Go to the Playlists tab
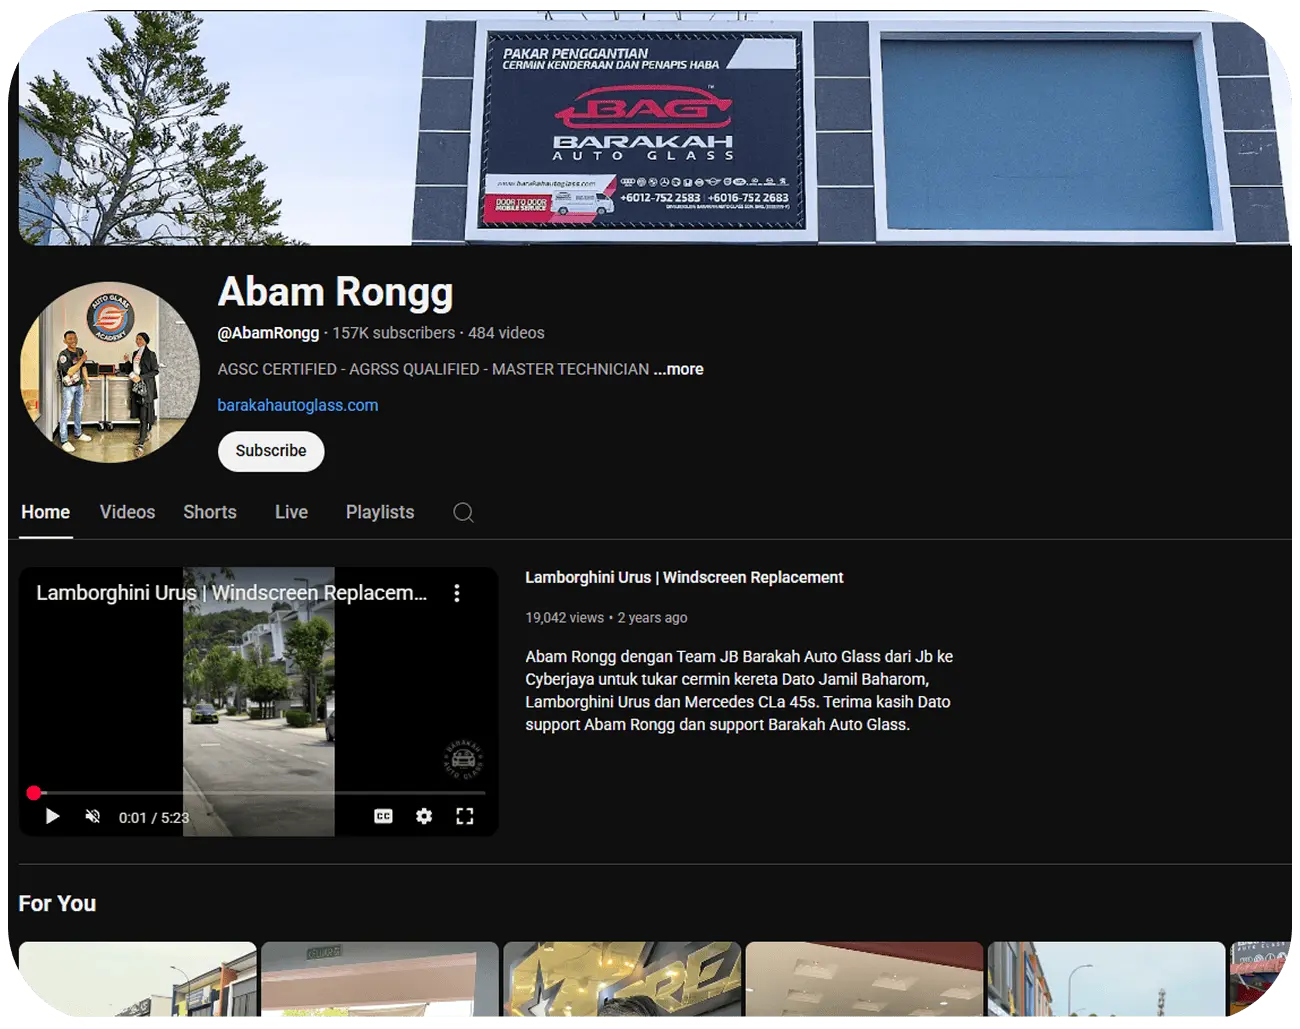The image size is (1300, 1029). [x=380, y=512]
